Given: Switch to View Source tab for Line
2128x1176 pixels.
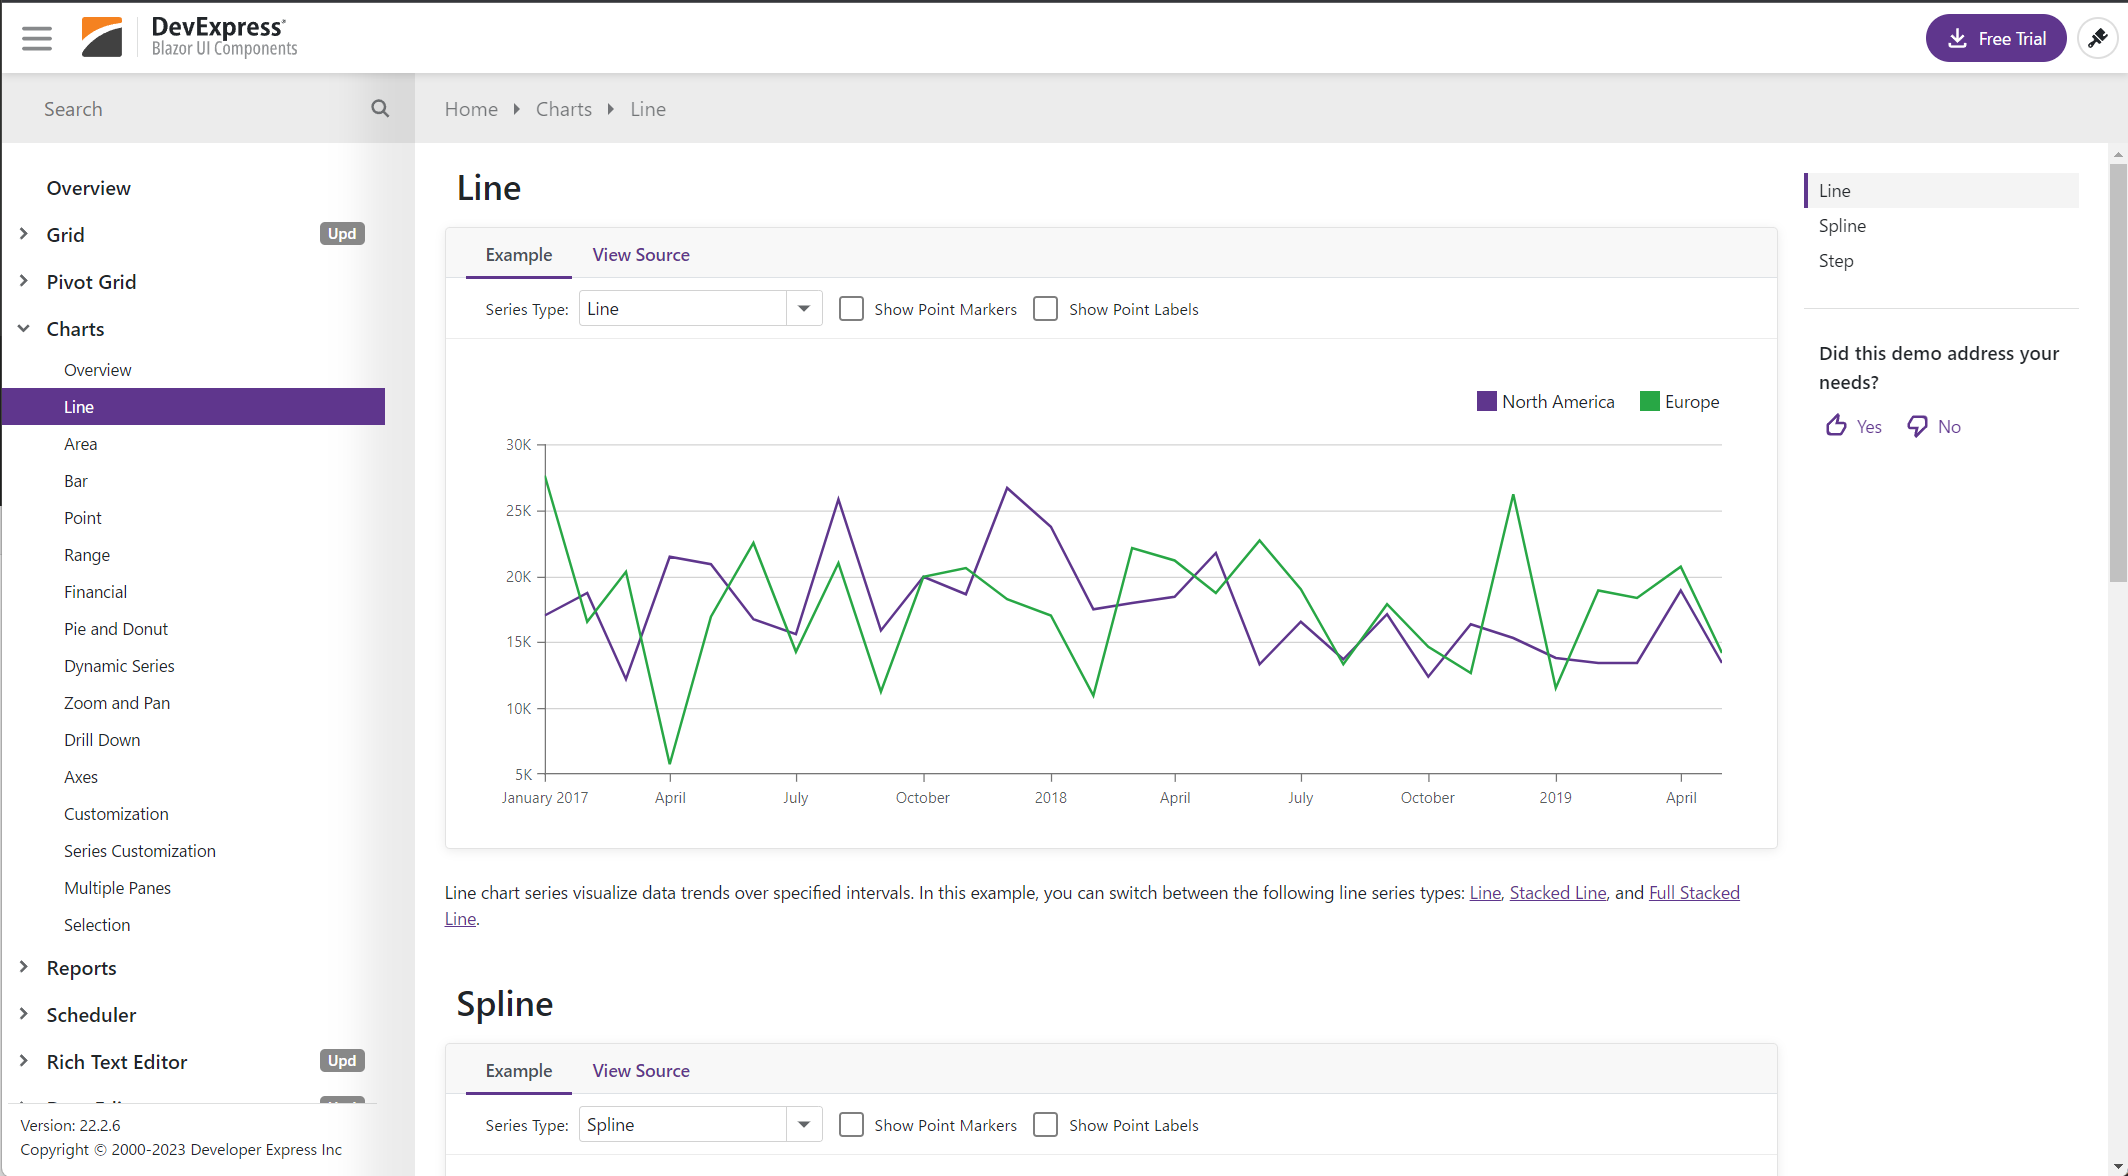Looking at the screenshot, I should click(x=640, y=255).
